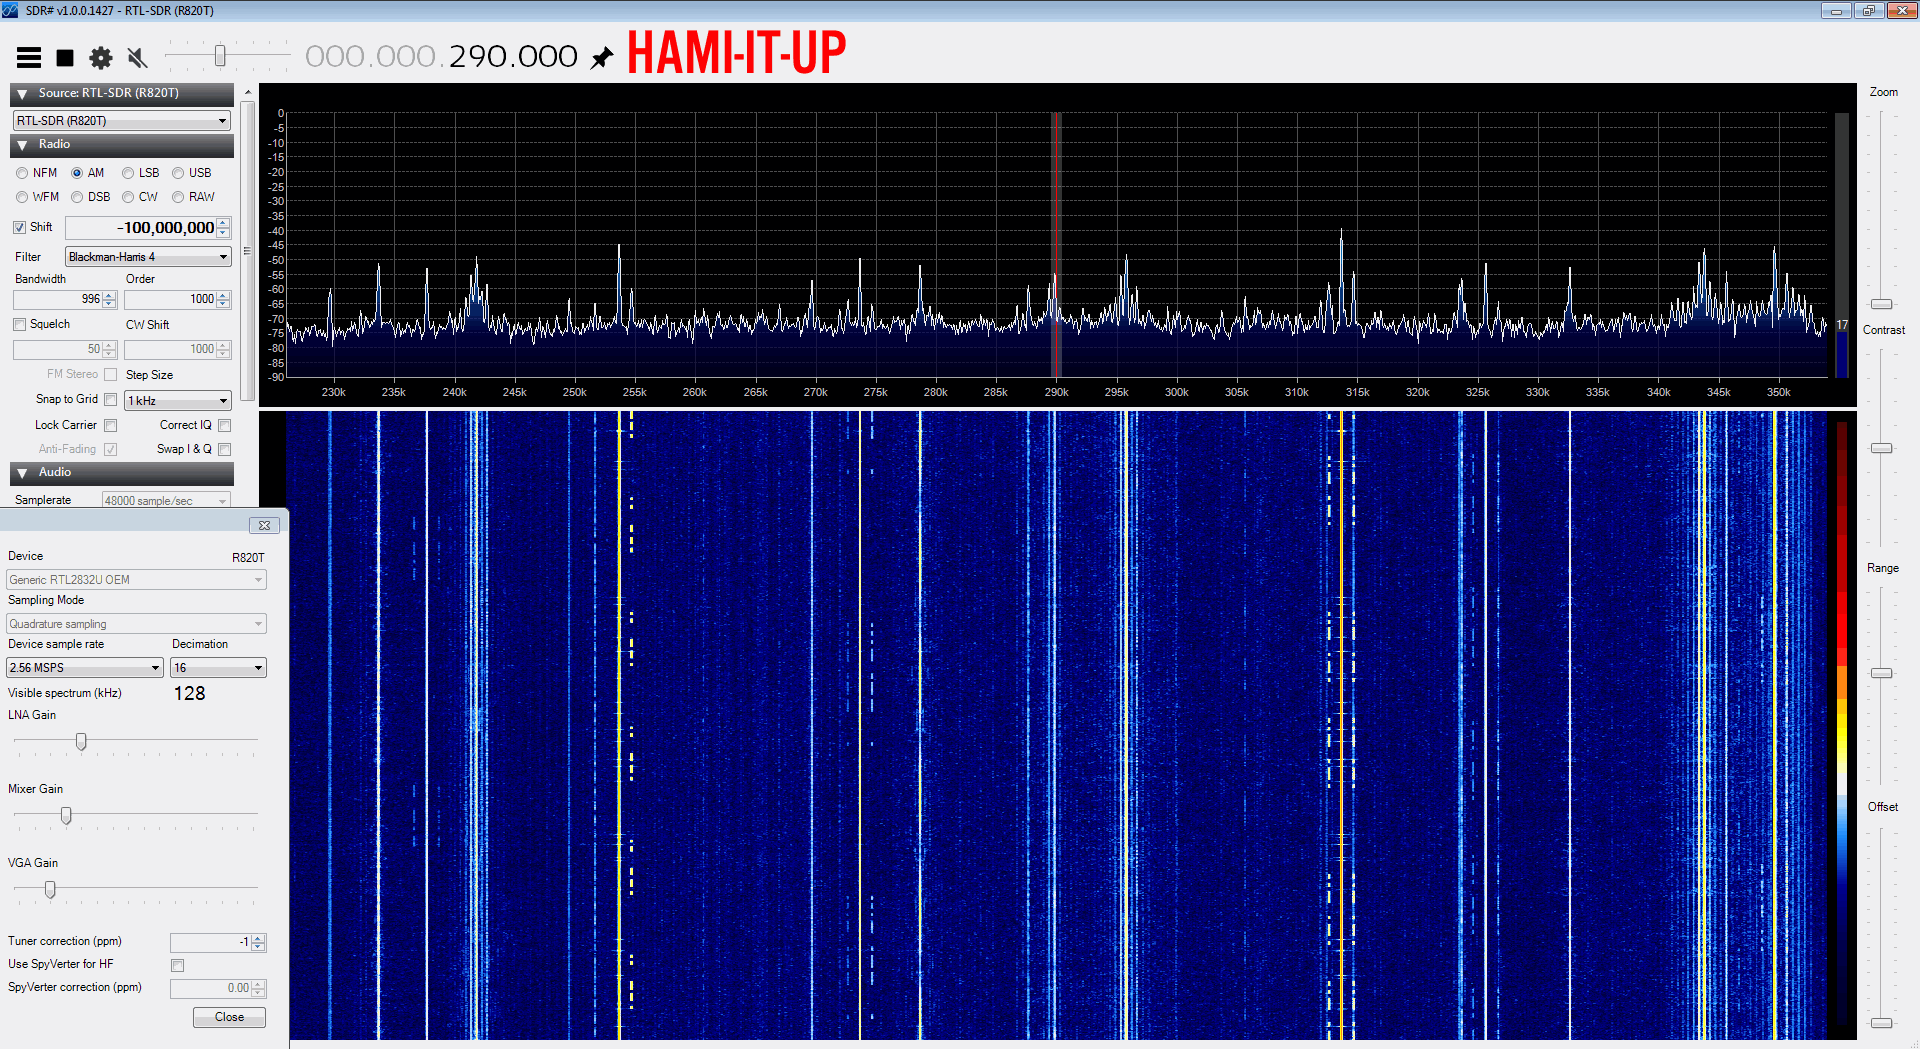
Task: Enable Use SpyVerter for HF checkbox
Action: [178, 965]
